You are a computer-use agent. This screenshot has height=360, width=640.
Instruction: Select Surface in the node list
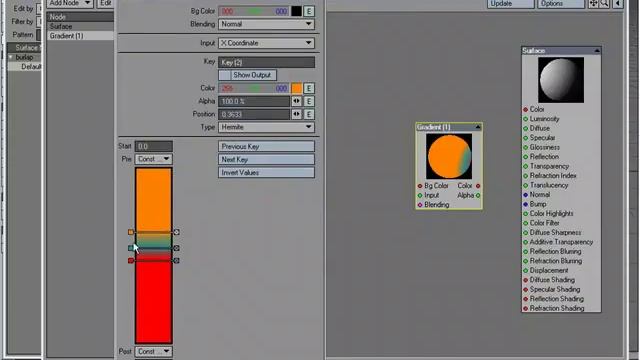pos(80,27)
